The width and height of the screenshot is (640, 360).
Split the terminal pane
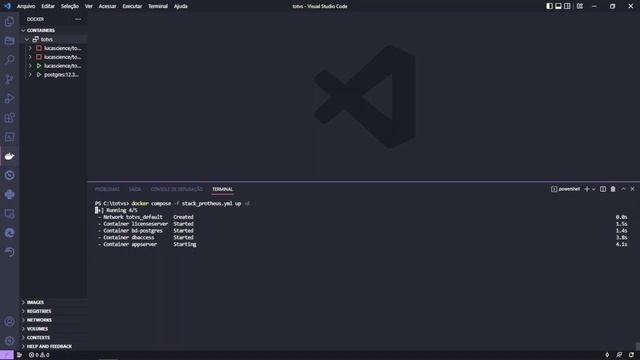(x=603, y=189)
